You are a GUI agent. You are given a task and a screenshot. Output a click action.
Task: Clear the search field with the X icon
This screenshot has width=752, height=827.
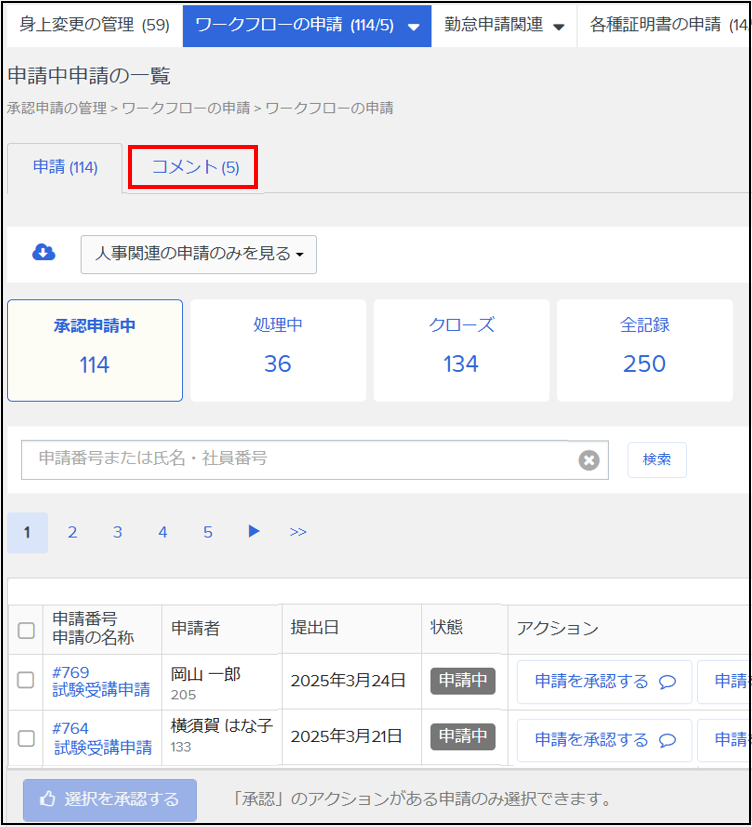tap(589, 460)
